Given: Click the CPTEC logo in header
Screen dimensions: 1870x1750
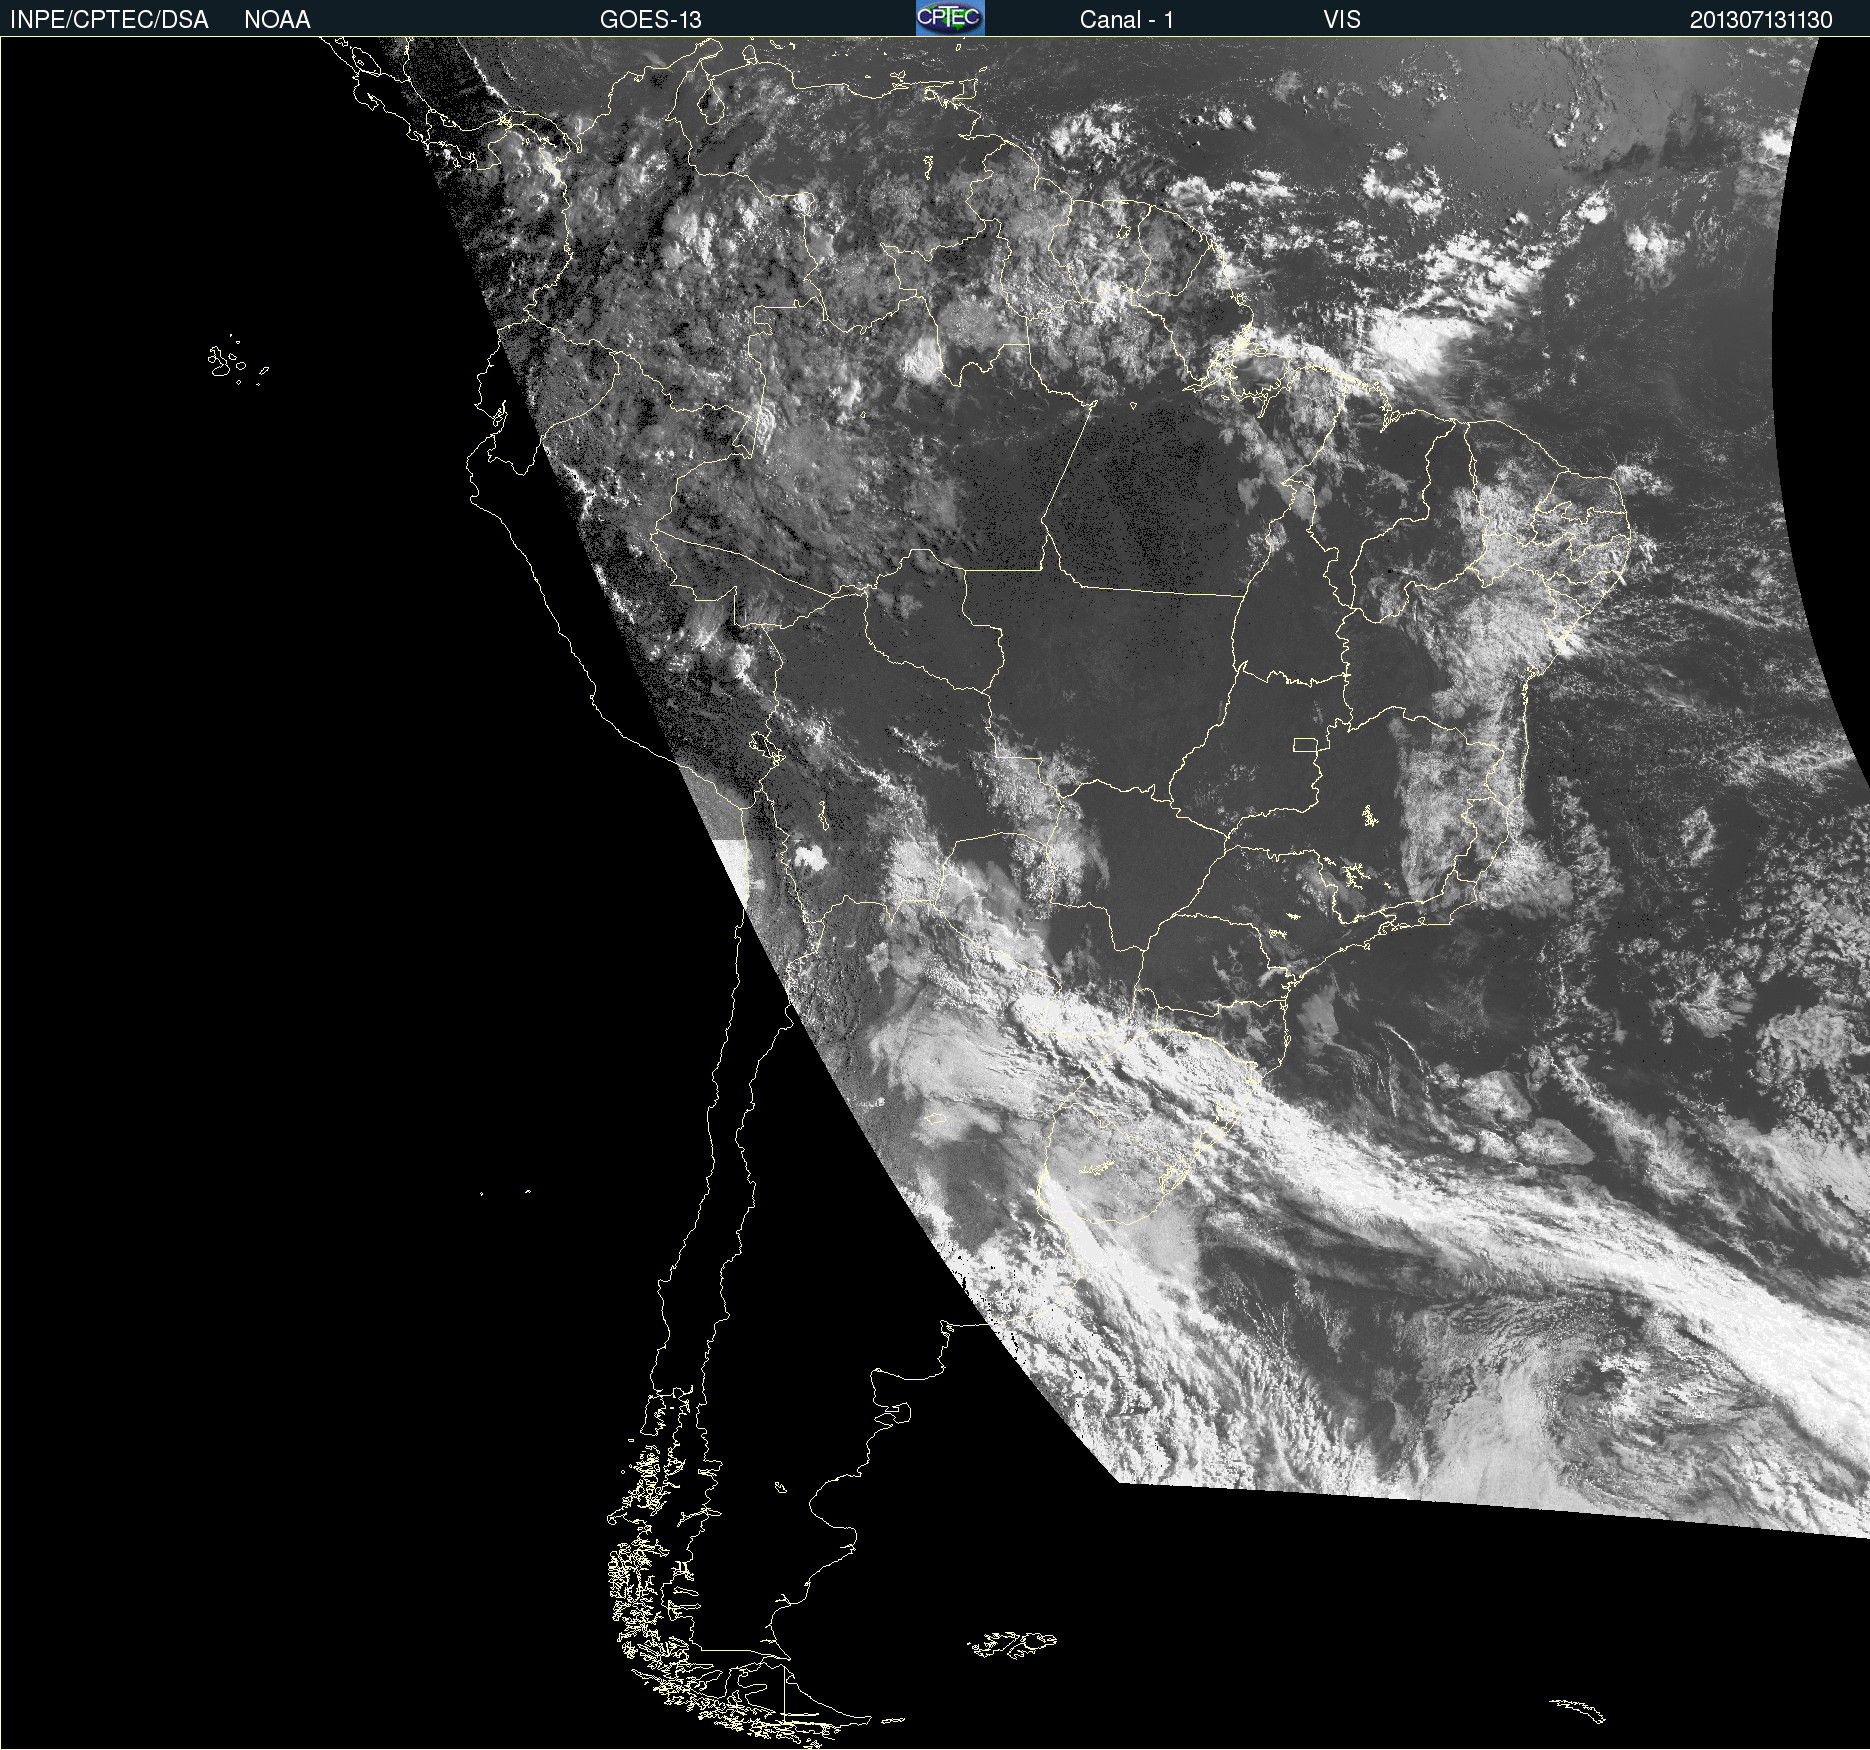Looking at the screenshot, I should (x=950, y=18).
